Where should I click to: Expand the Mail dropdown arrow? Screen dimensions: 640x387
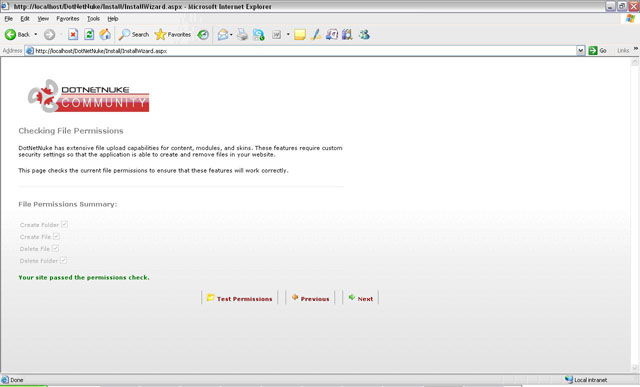coord(231,35)
